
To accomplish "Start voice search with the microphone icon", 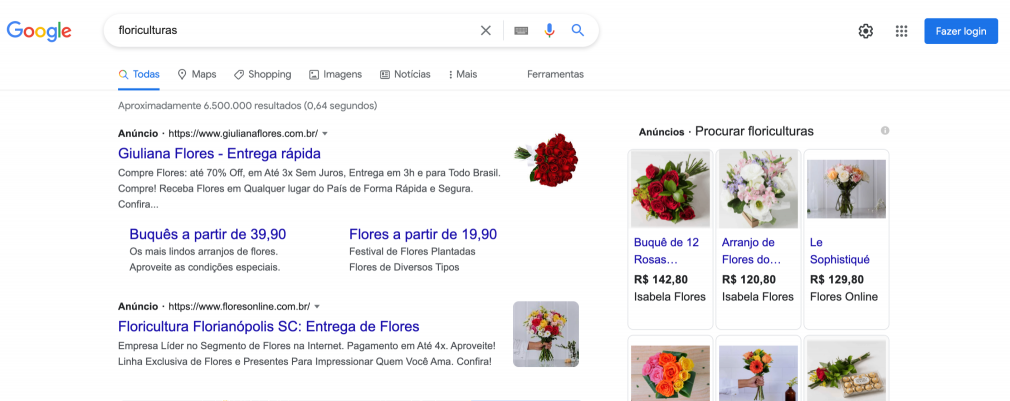I will pyautogui.click(x=549, y=30).
